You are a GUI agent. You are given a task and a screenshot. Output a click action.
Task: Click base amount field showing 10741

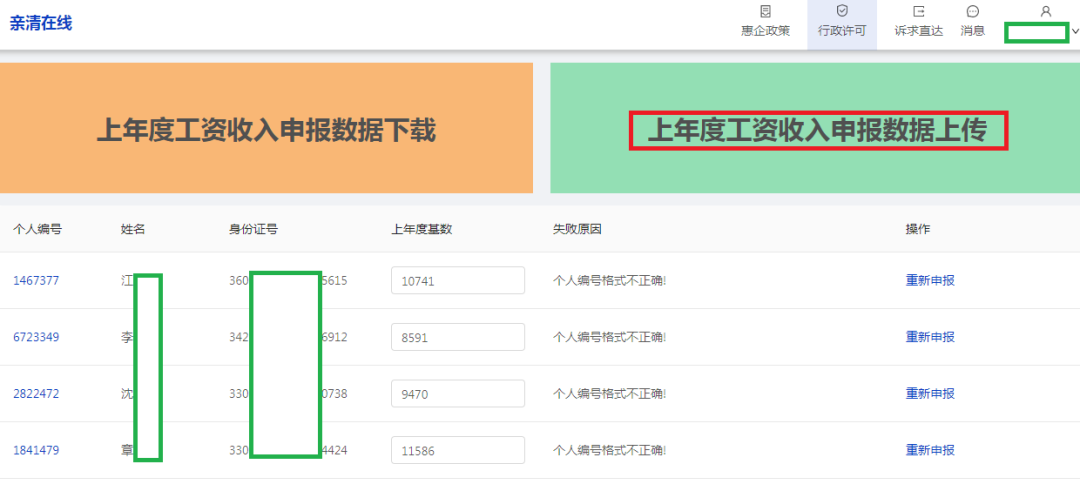pyautogui.click(x=457, y=281)
